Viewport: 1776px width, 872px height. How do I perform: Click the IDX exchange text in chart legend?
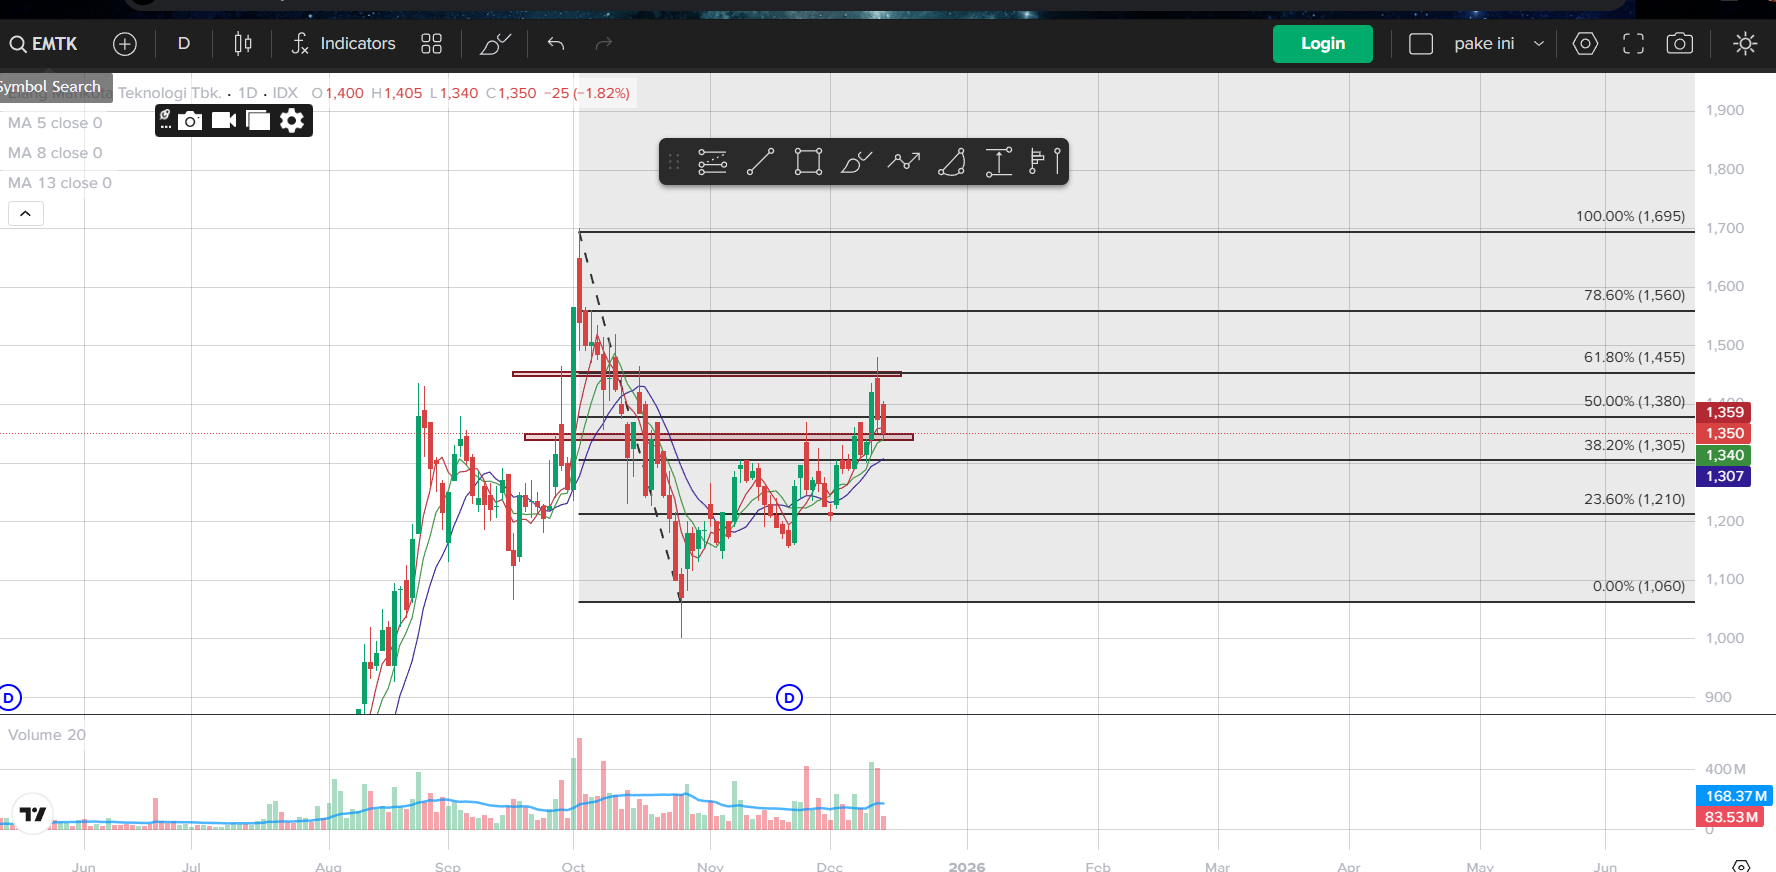285,93
